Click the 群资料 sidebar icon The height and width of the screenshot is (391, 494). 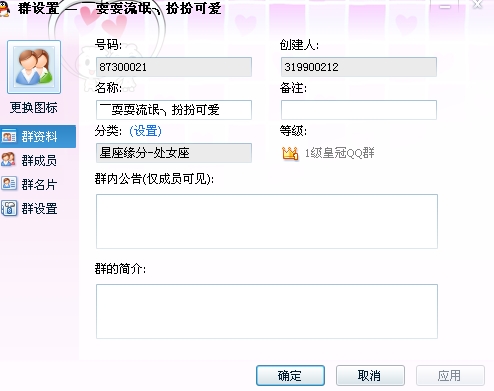9,137
